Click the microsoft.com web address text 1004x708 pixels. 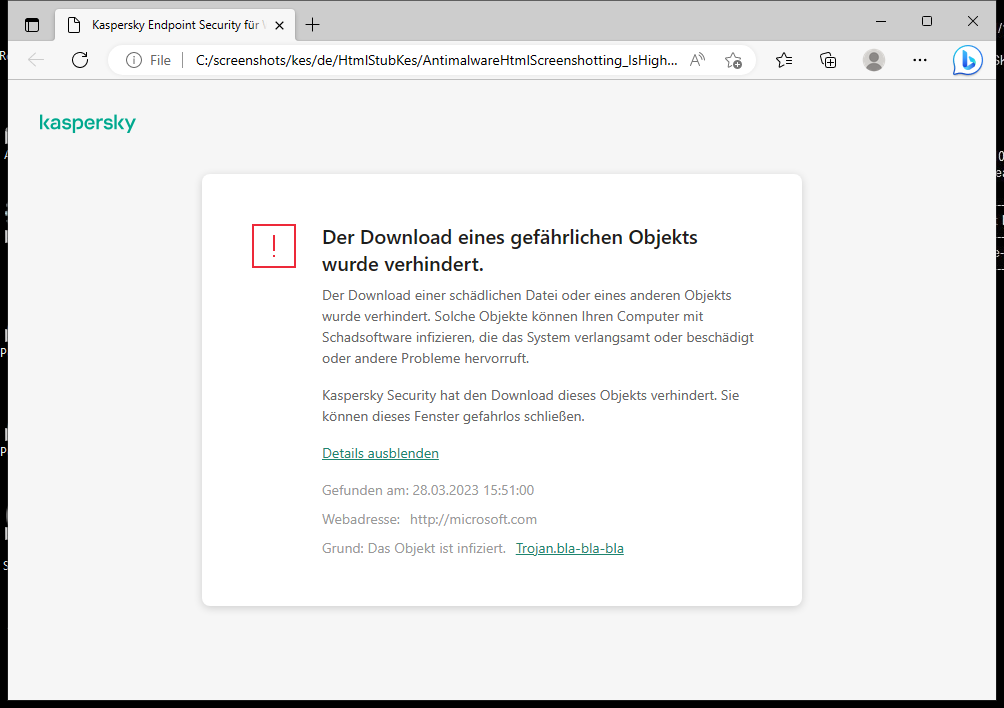point(473,519)
